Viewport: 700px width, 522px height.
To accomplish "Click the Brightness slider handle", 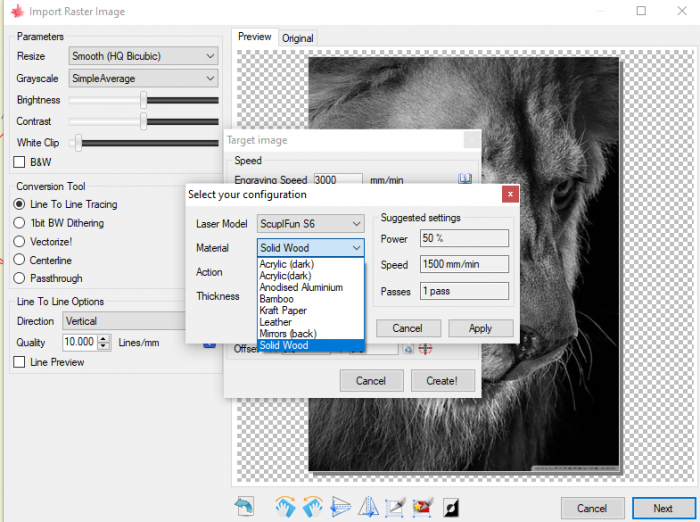I will click(144, 100).
